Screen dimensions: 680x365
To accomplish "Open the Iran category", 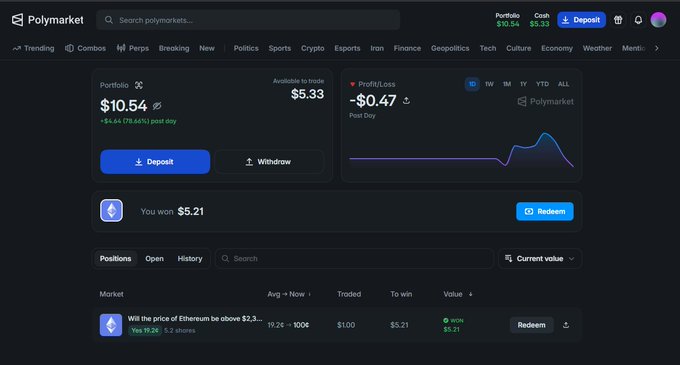I will pos(377,48).
